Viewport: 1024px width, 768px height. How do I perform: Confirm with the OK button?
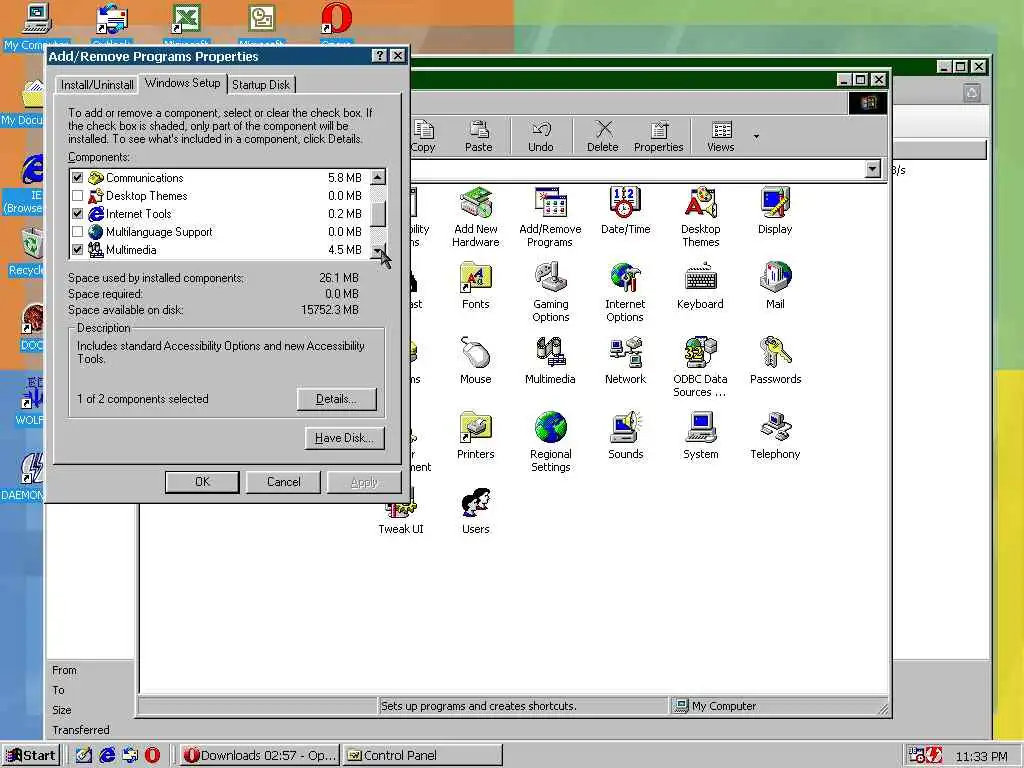[x=202, y=482]
